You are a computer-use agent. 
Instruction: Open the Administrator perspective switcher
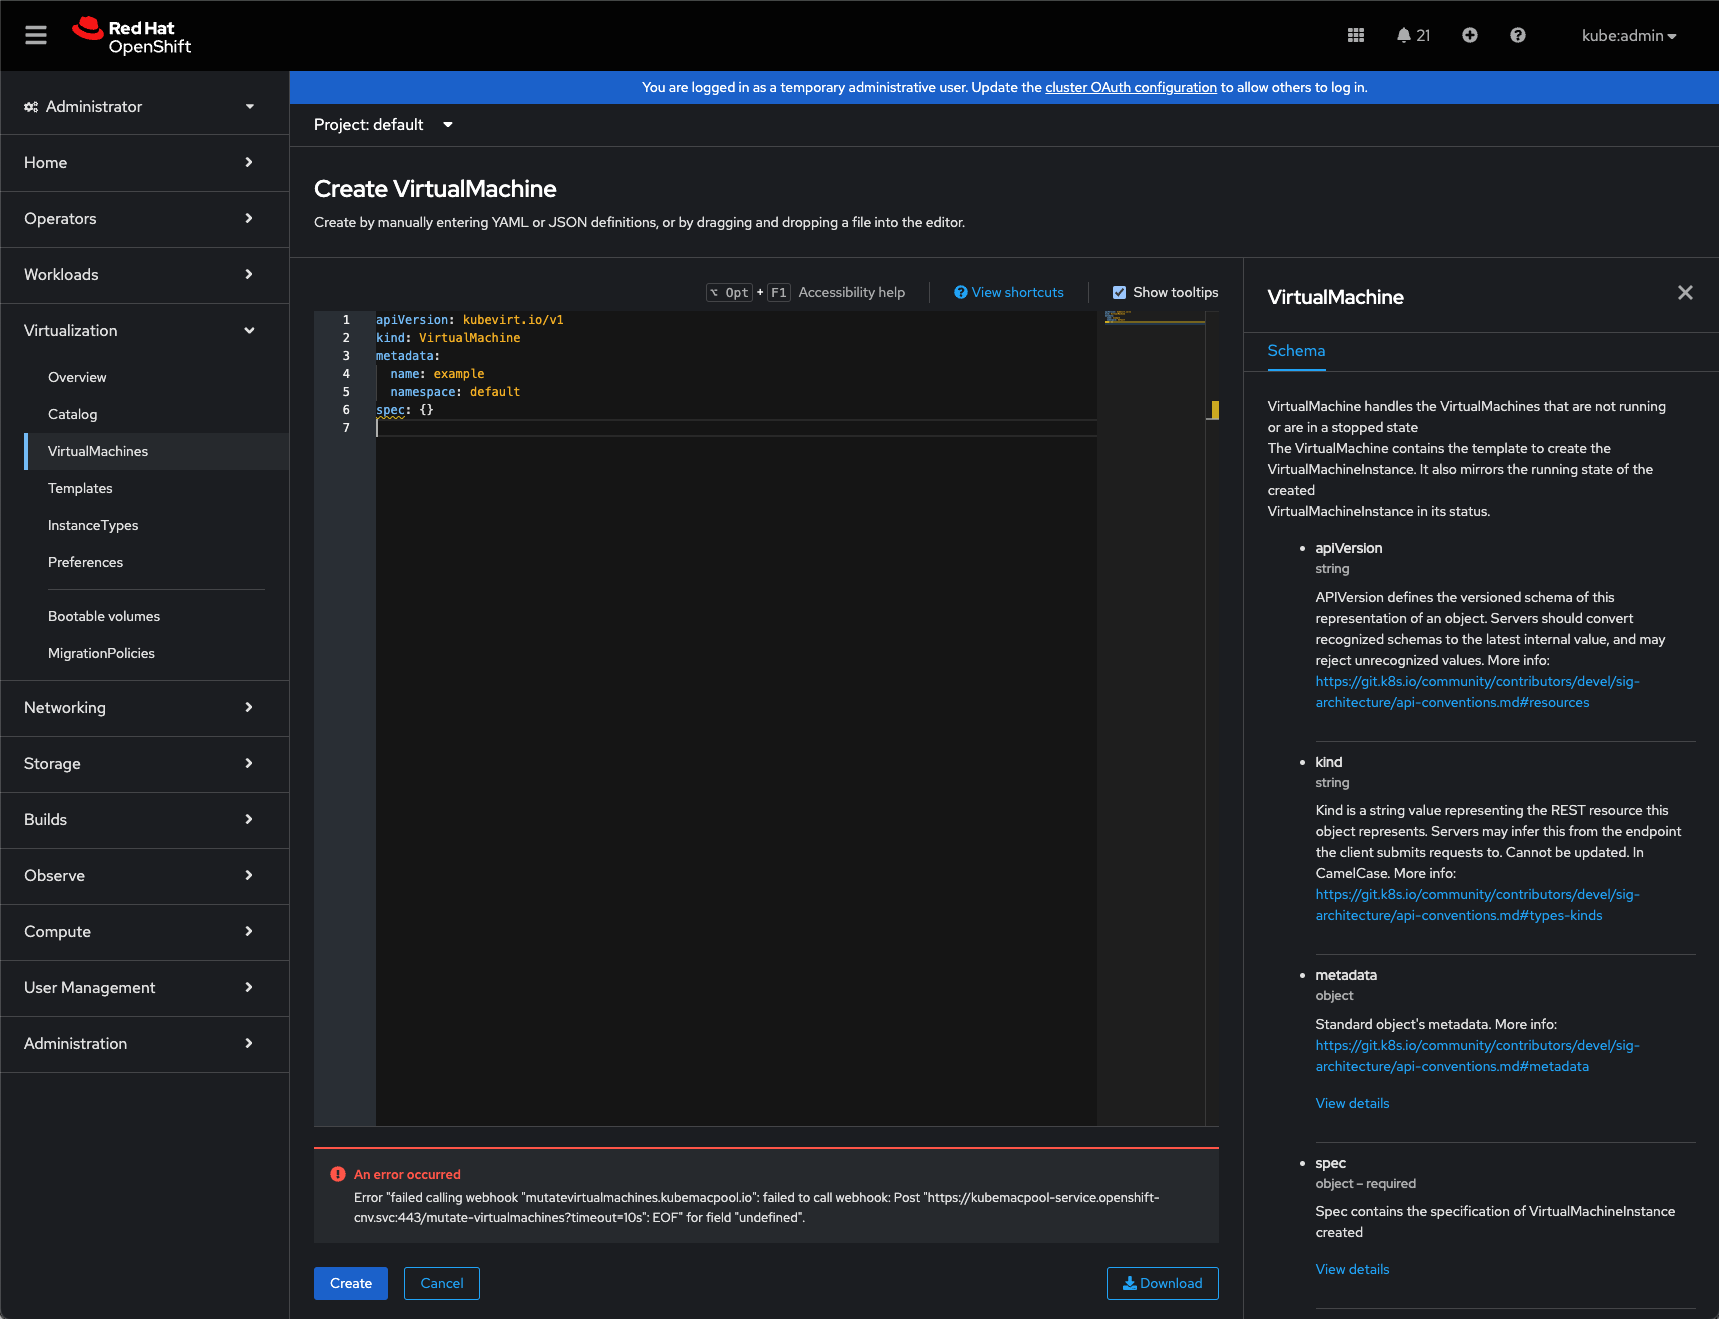coord(140,107)
